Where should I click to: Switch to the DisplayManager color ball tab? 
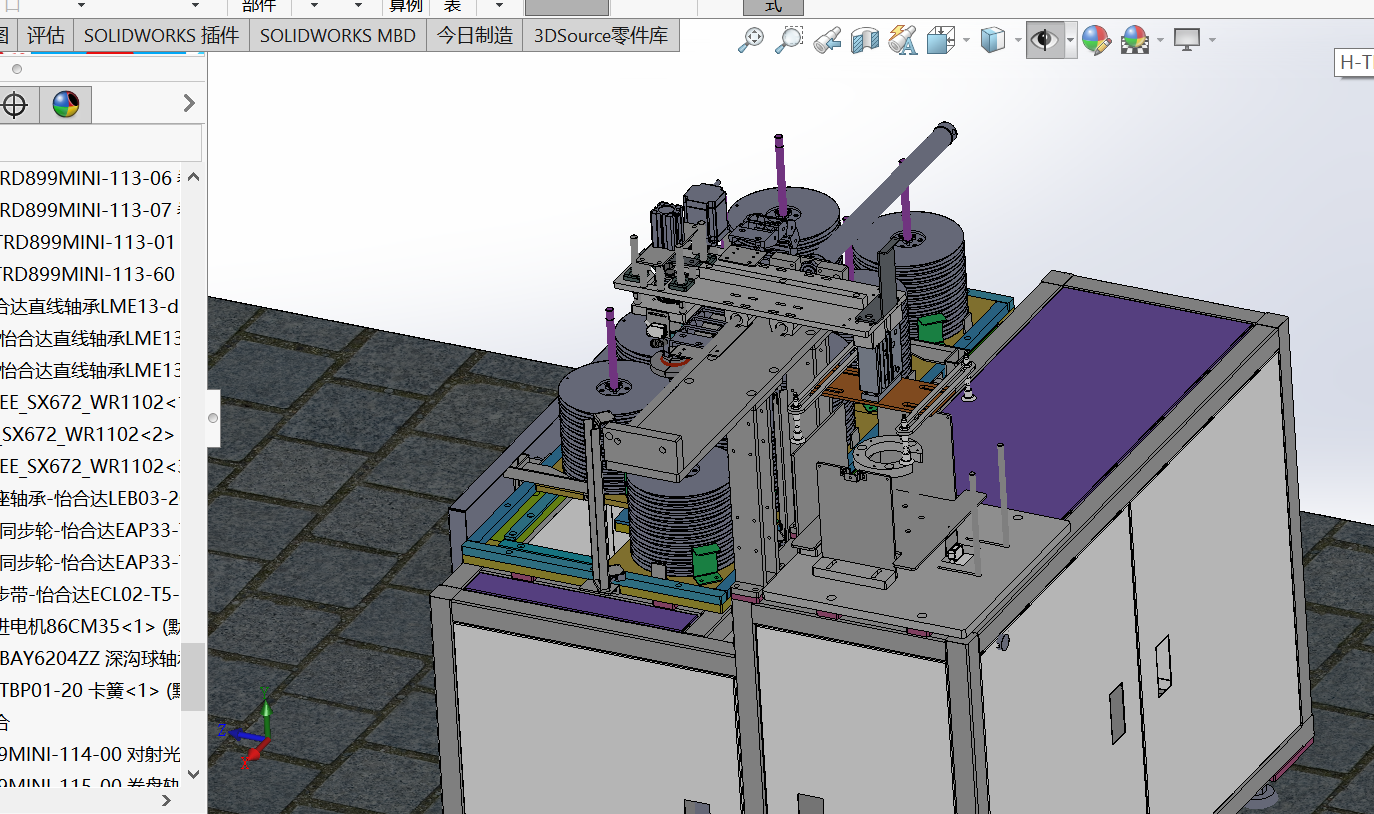click(x=66, y=104)
